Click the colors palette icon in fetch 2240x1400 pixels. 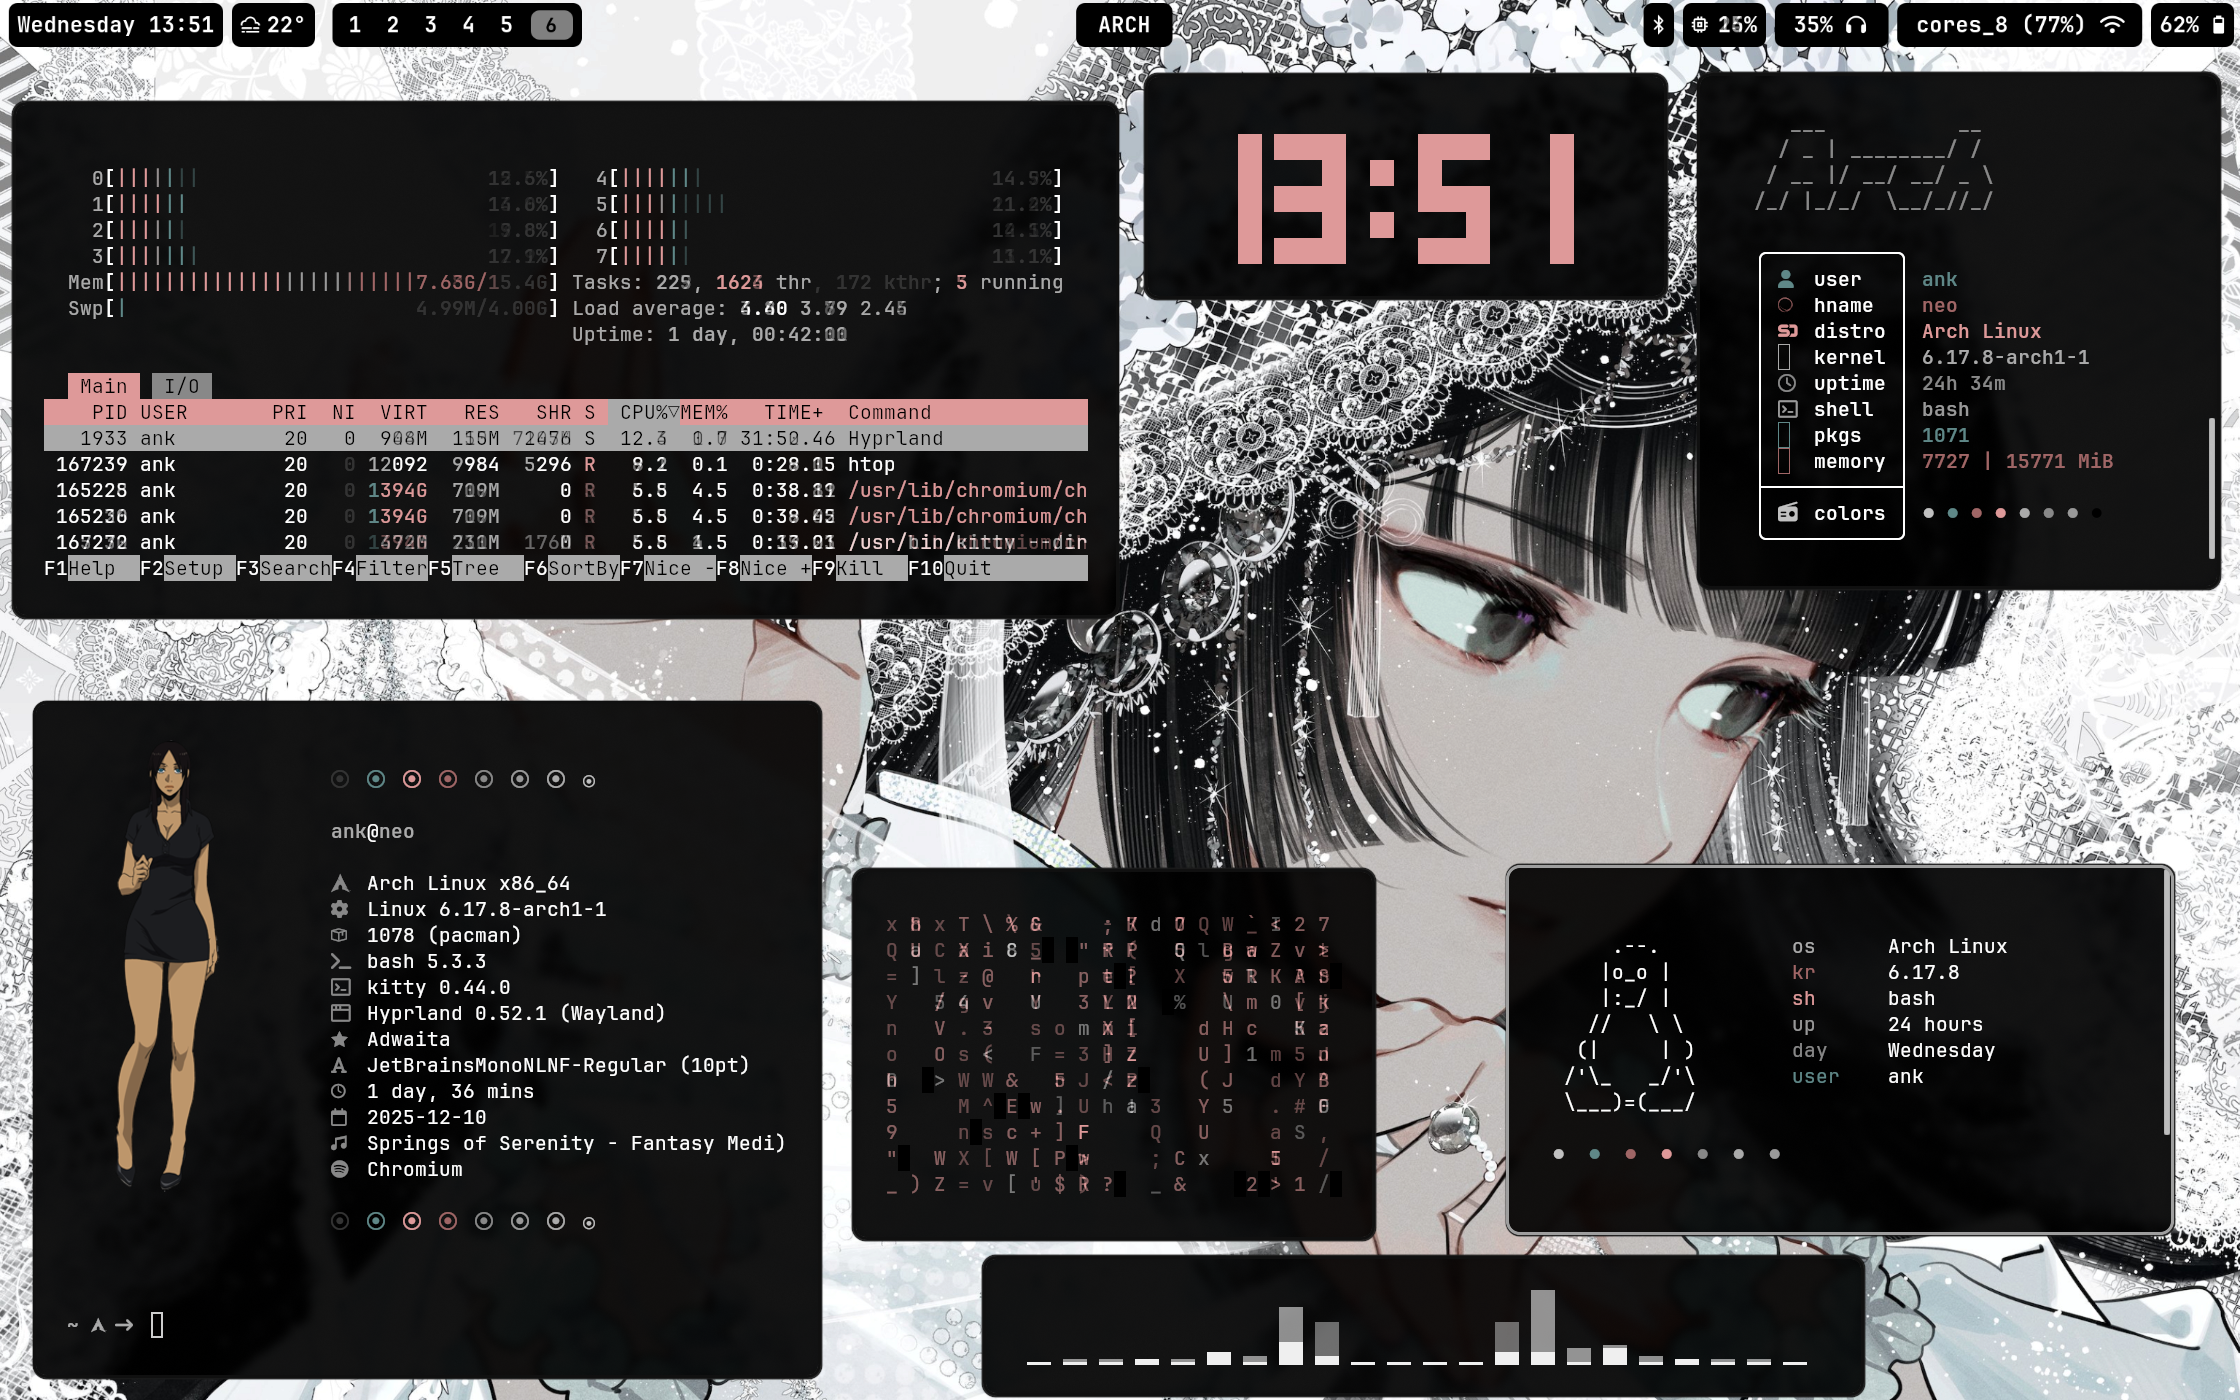pyautogui.click(x=1788, y=513)
